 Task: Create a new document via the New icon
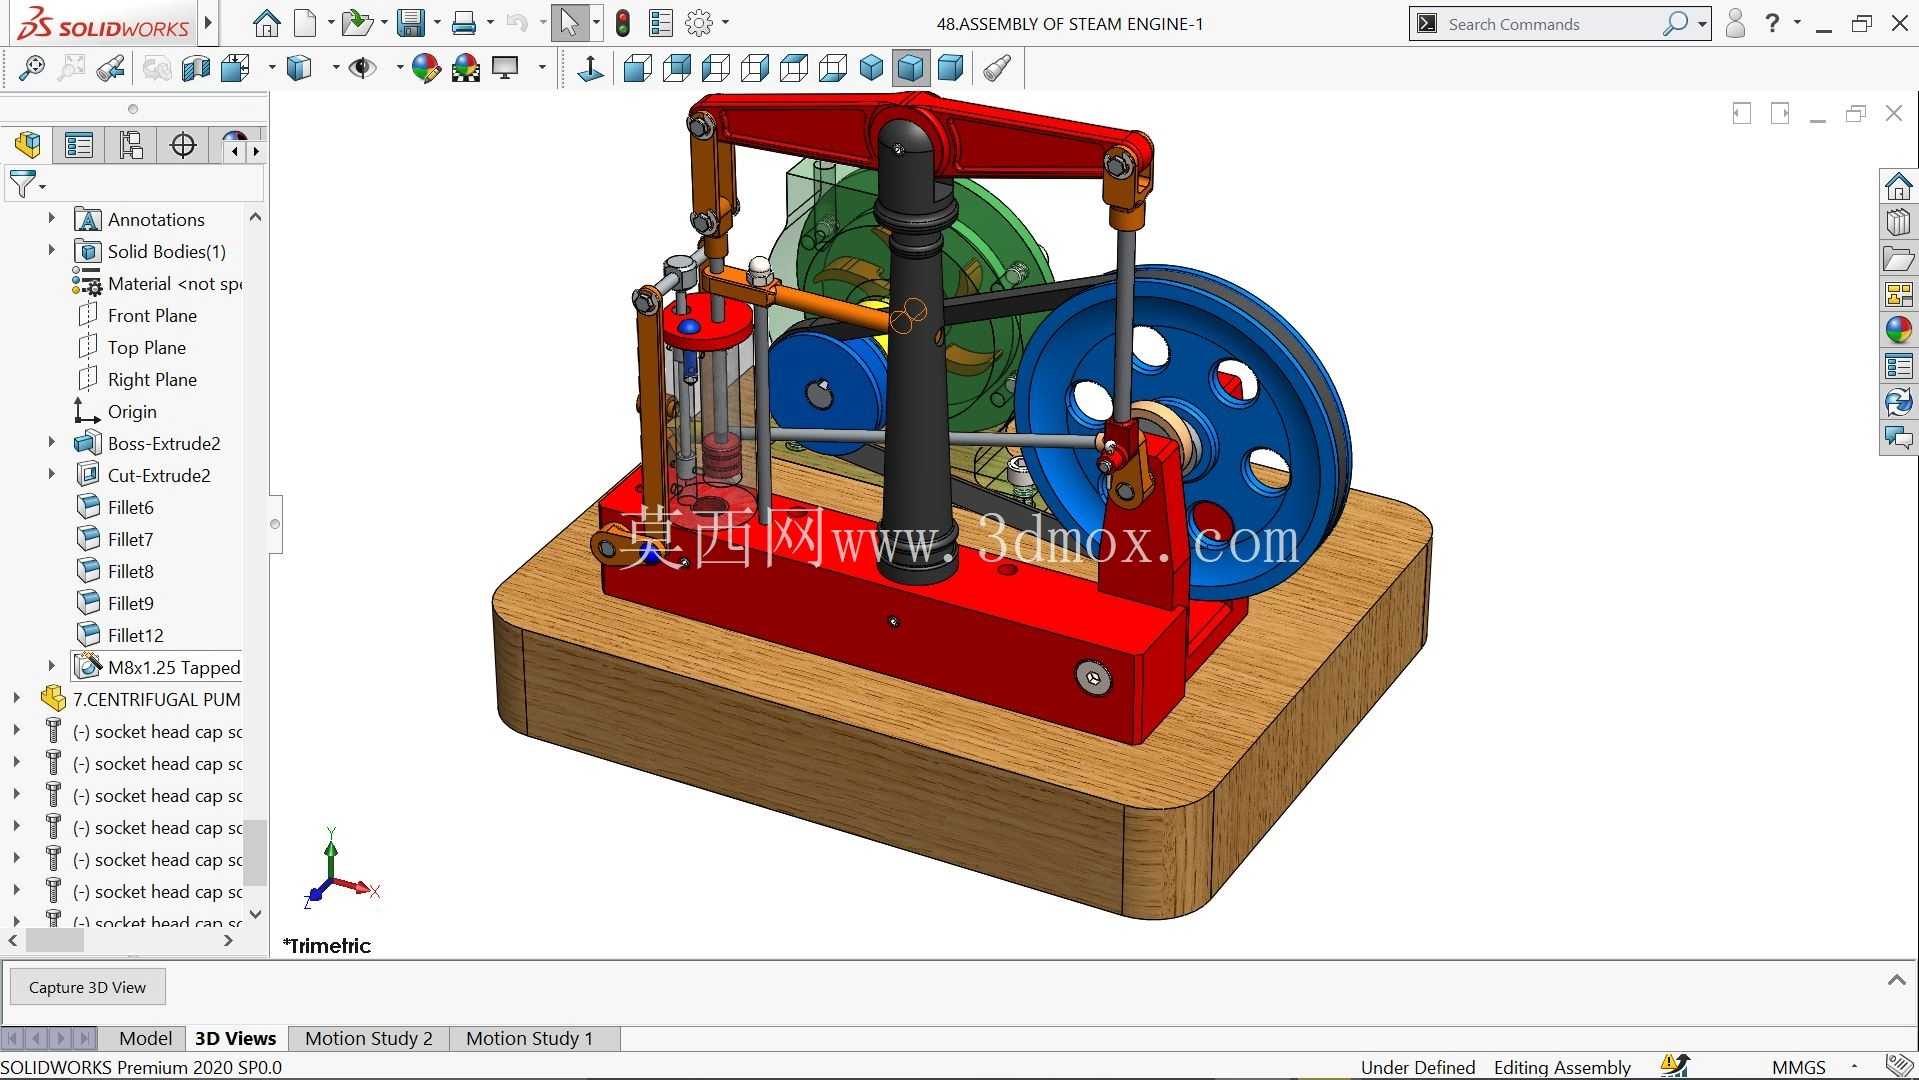305,23
